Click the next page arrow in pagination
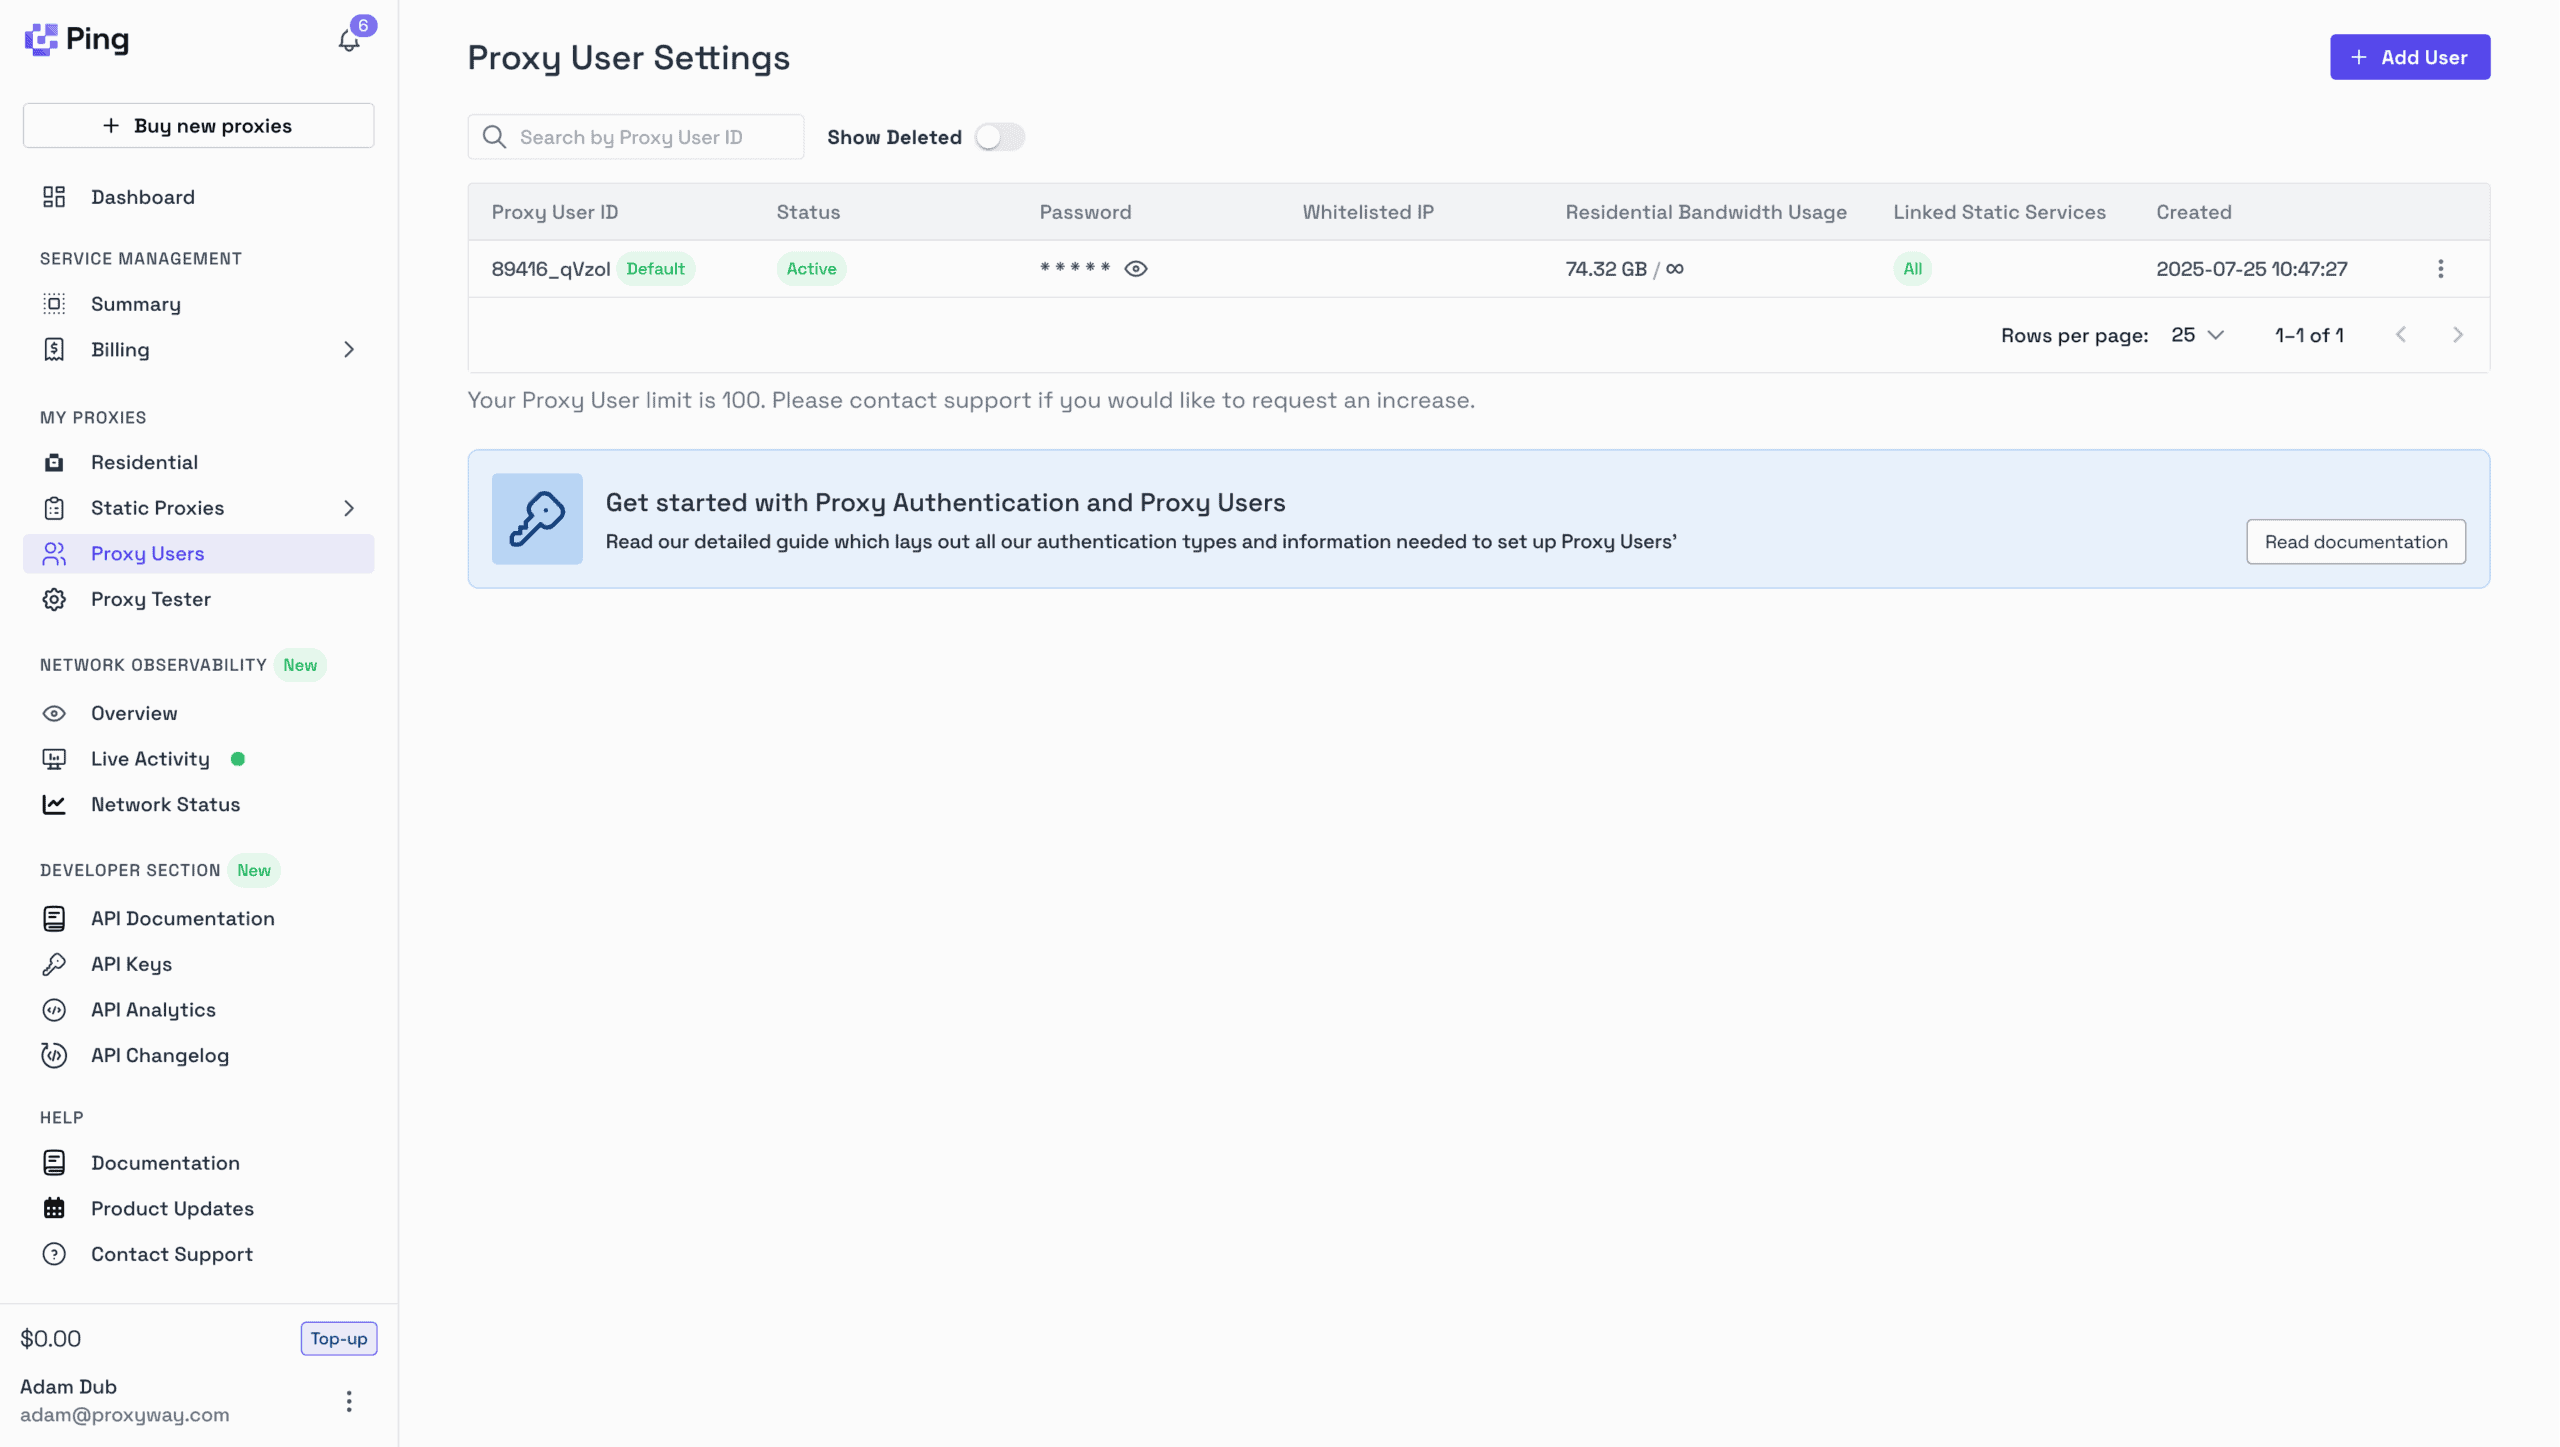Viewport: 2560px width, 1447px height. click(2457, 335)
